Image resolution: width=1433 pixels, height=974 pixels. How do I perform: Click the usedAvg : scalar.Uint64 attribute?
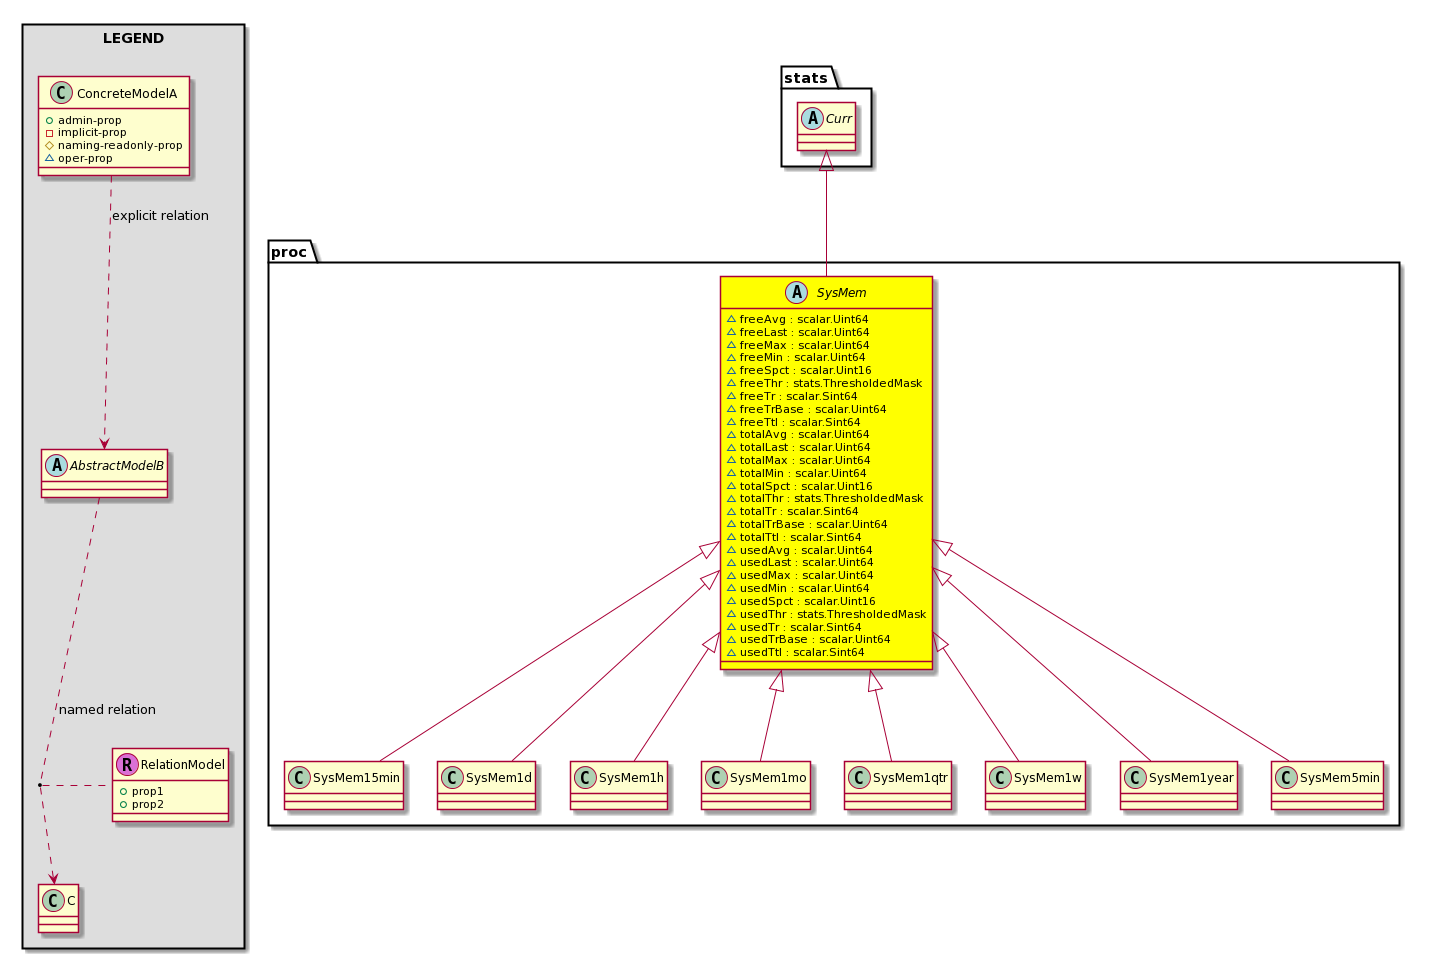pos(806,550)
